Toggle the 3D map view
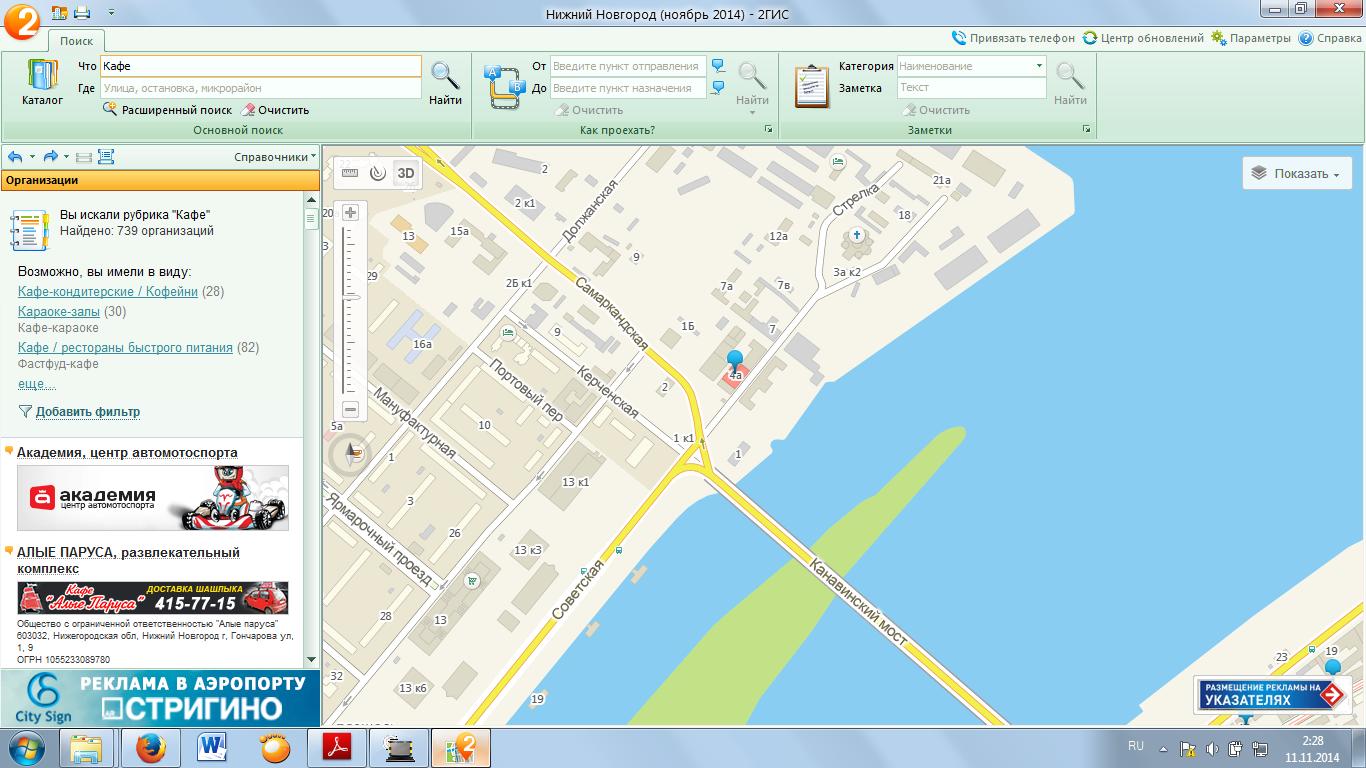The width and height of the screenshot is (1366, 768). tap(406, 172)
